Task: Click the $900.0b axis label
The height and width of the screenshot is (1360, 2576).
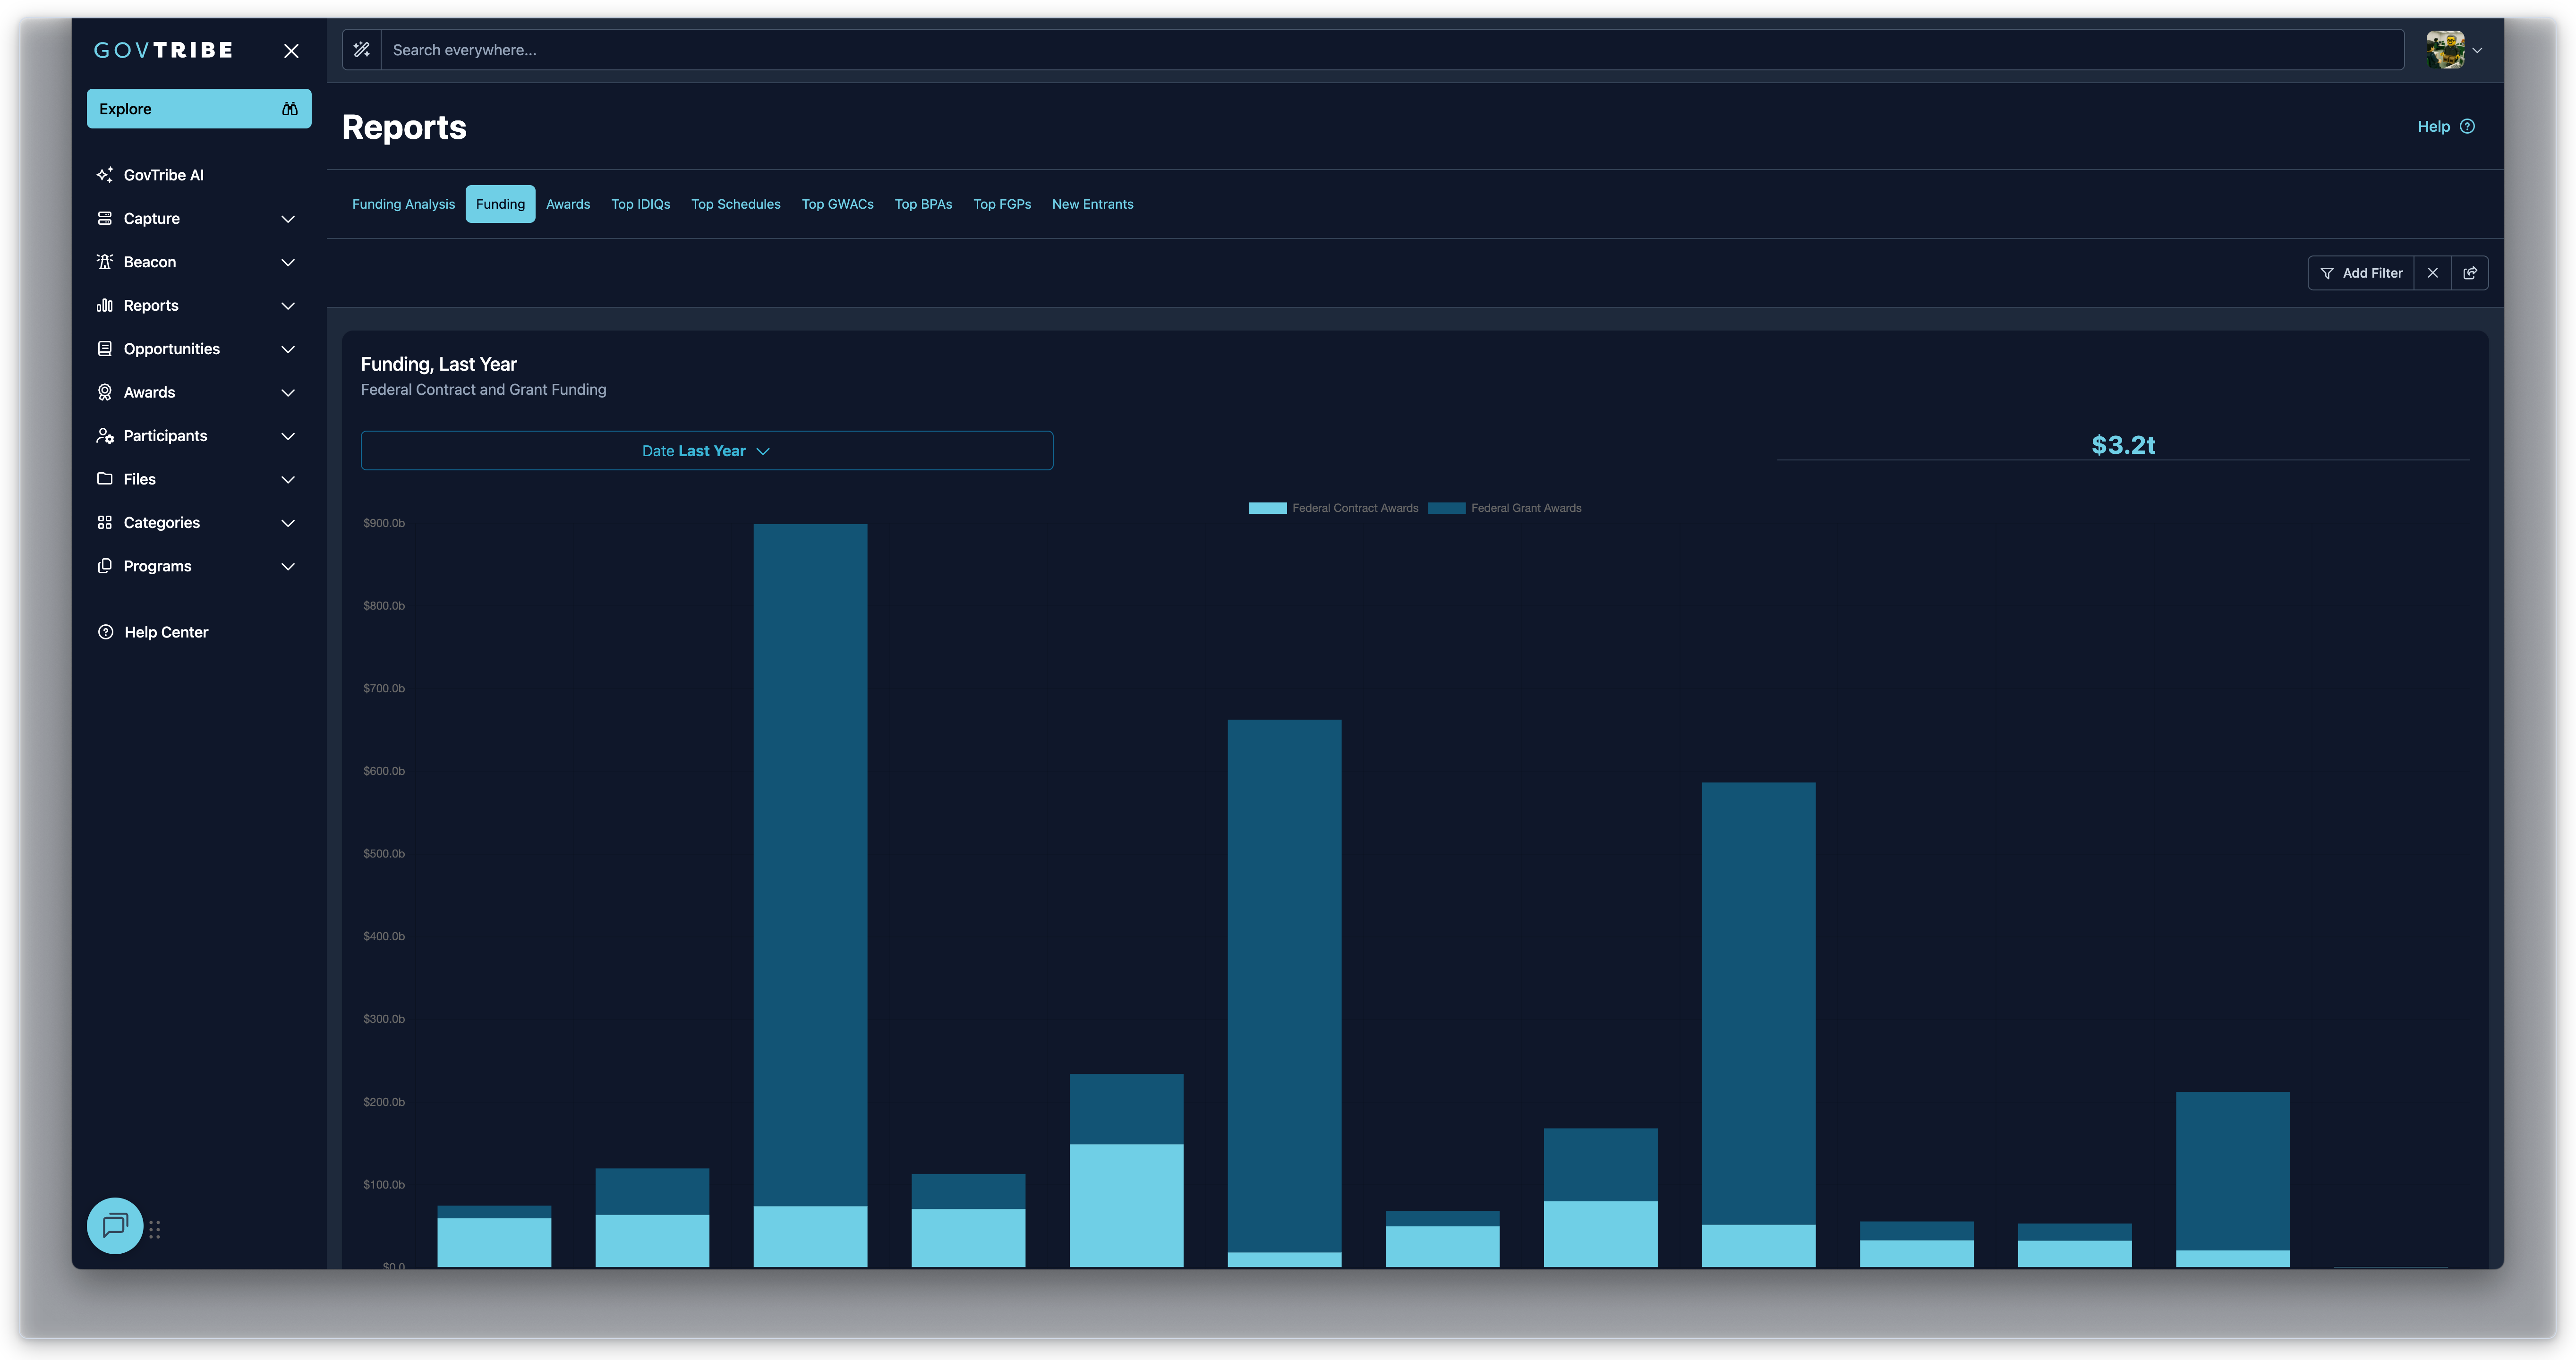Action: 384,523
